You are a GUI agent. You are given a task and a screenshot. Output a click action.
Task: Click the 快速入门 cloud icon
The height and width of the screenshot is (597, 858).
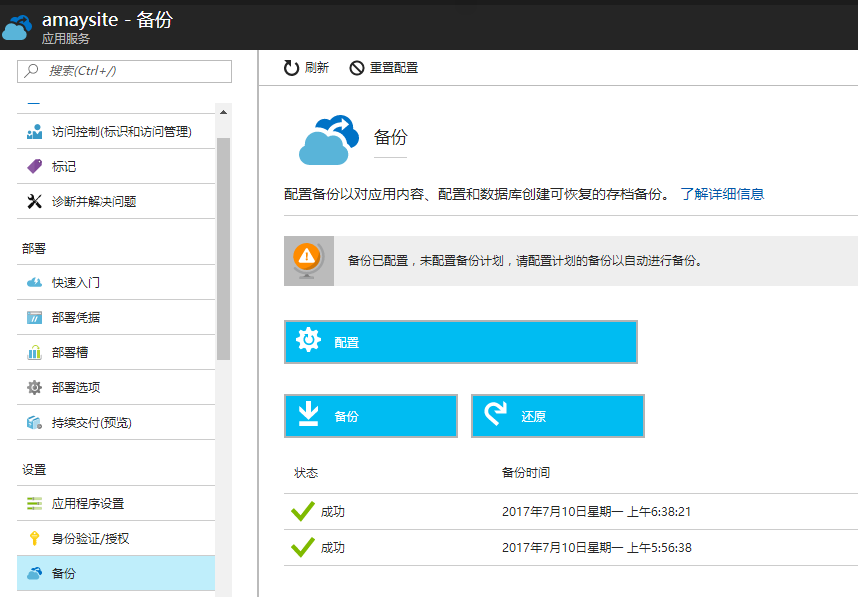click(35, 282)
